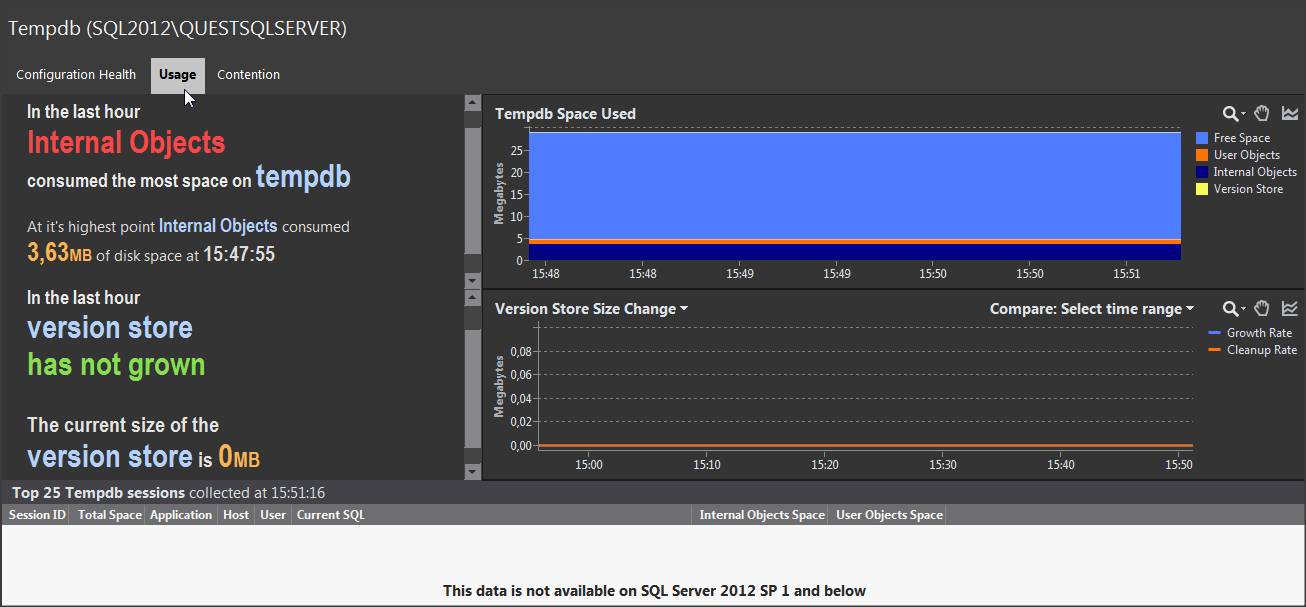Click User Objects legend swatch
The image size is (1306, 607).
[x=1202, y=155]
